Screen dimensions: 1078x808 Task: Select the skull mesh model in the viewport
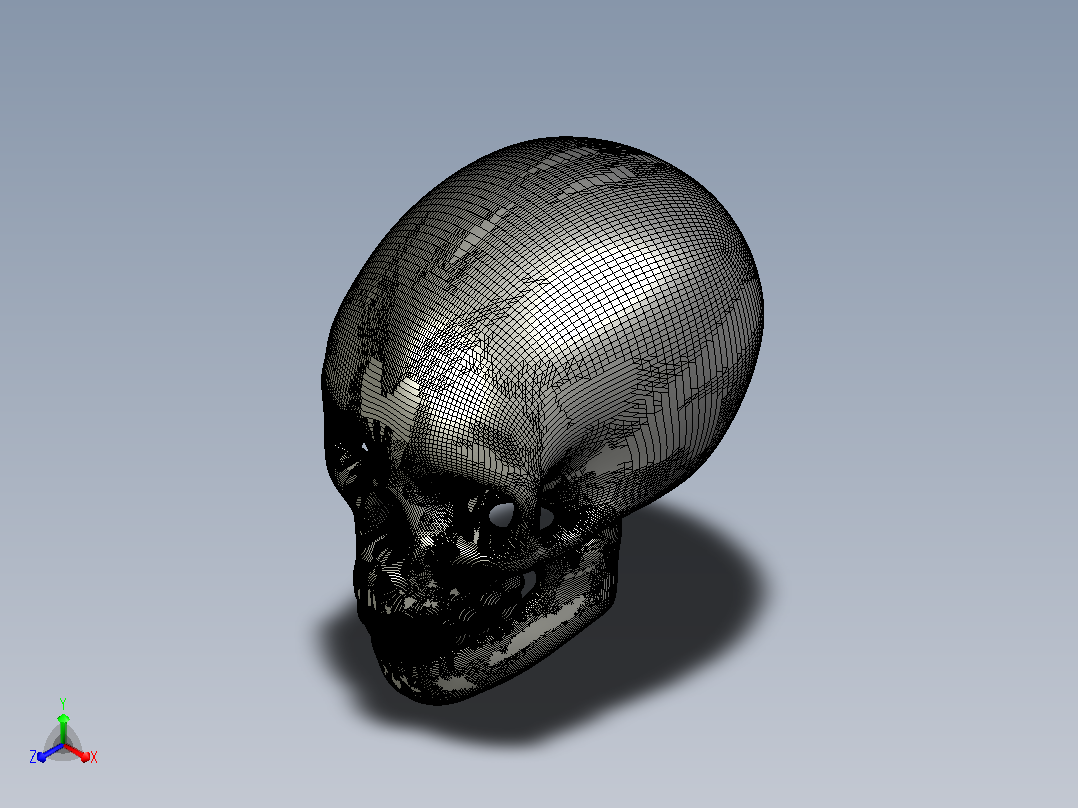pyautogui.click(x=542, y=419)
